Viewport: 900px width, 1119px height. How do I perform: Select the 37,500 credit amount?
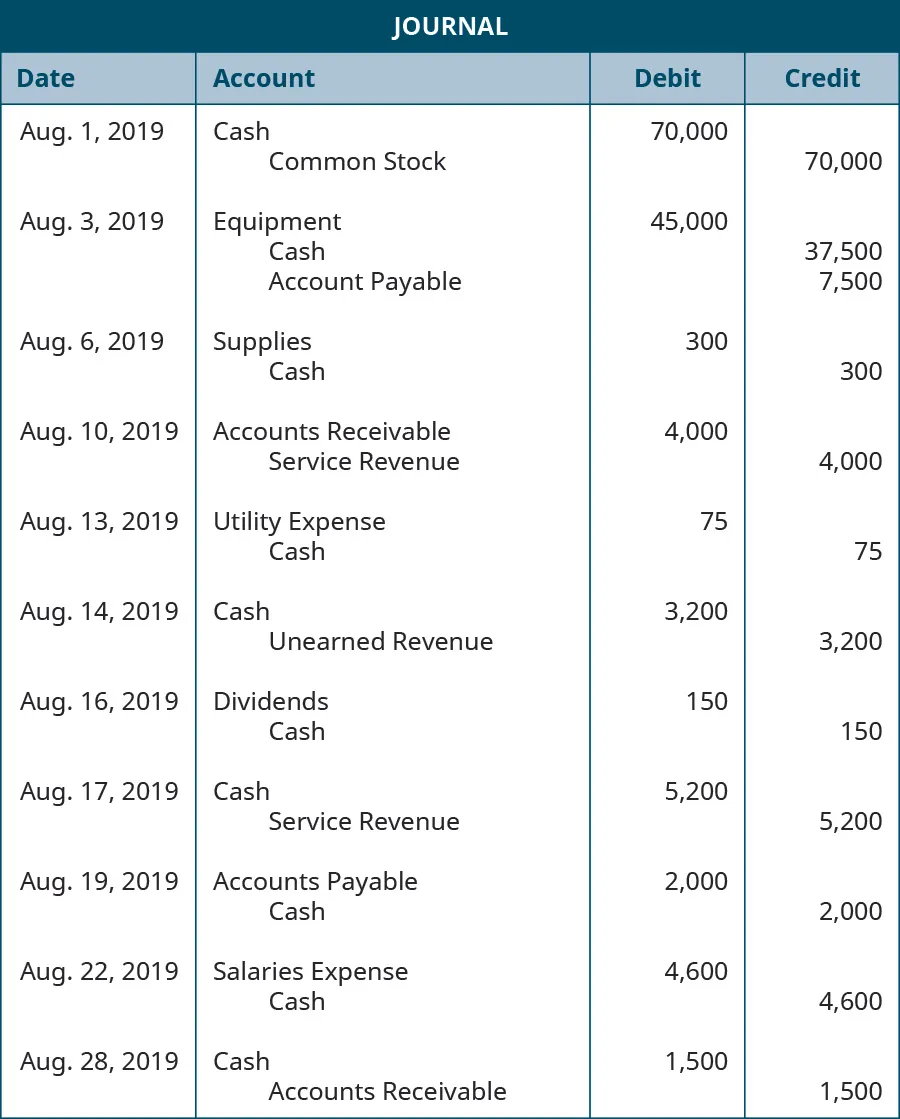pos(843,252)
